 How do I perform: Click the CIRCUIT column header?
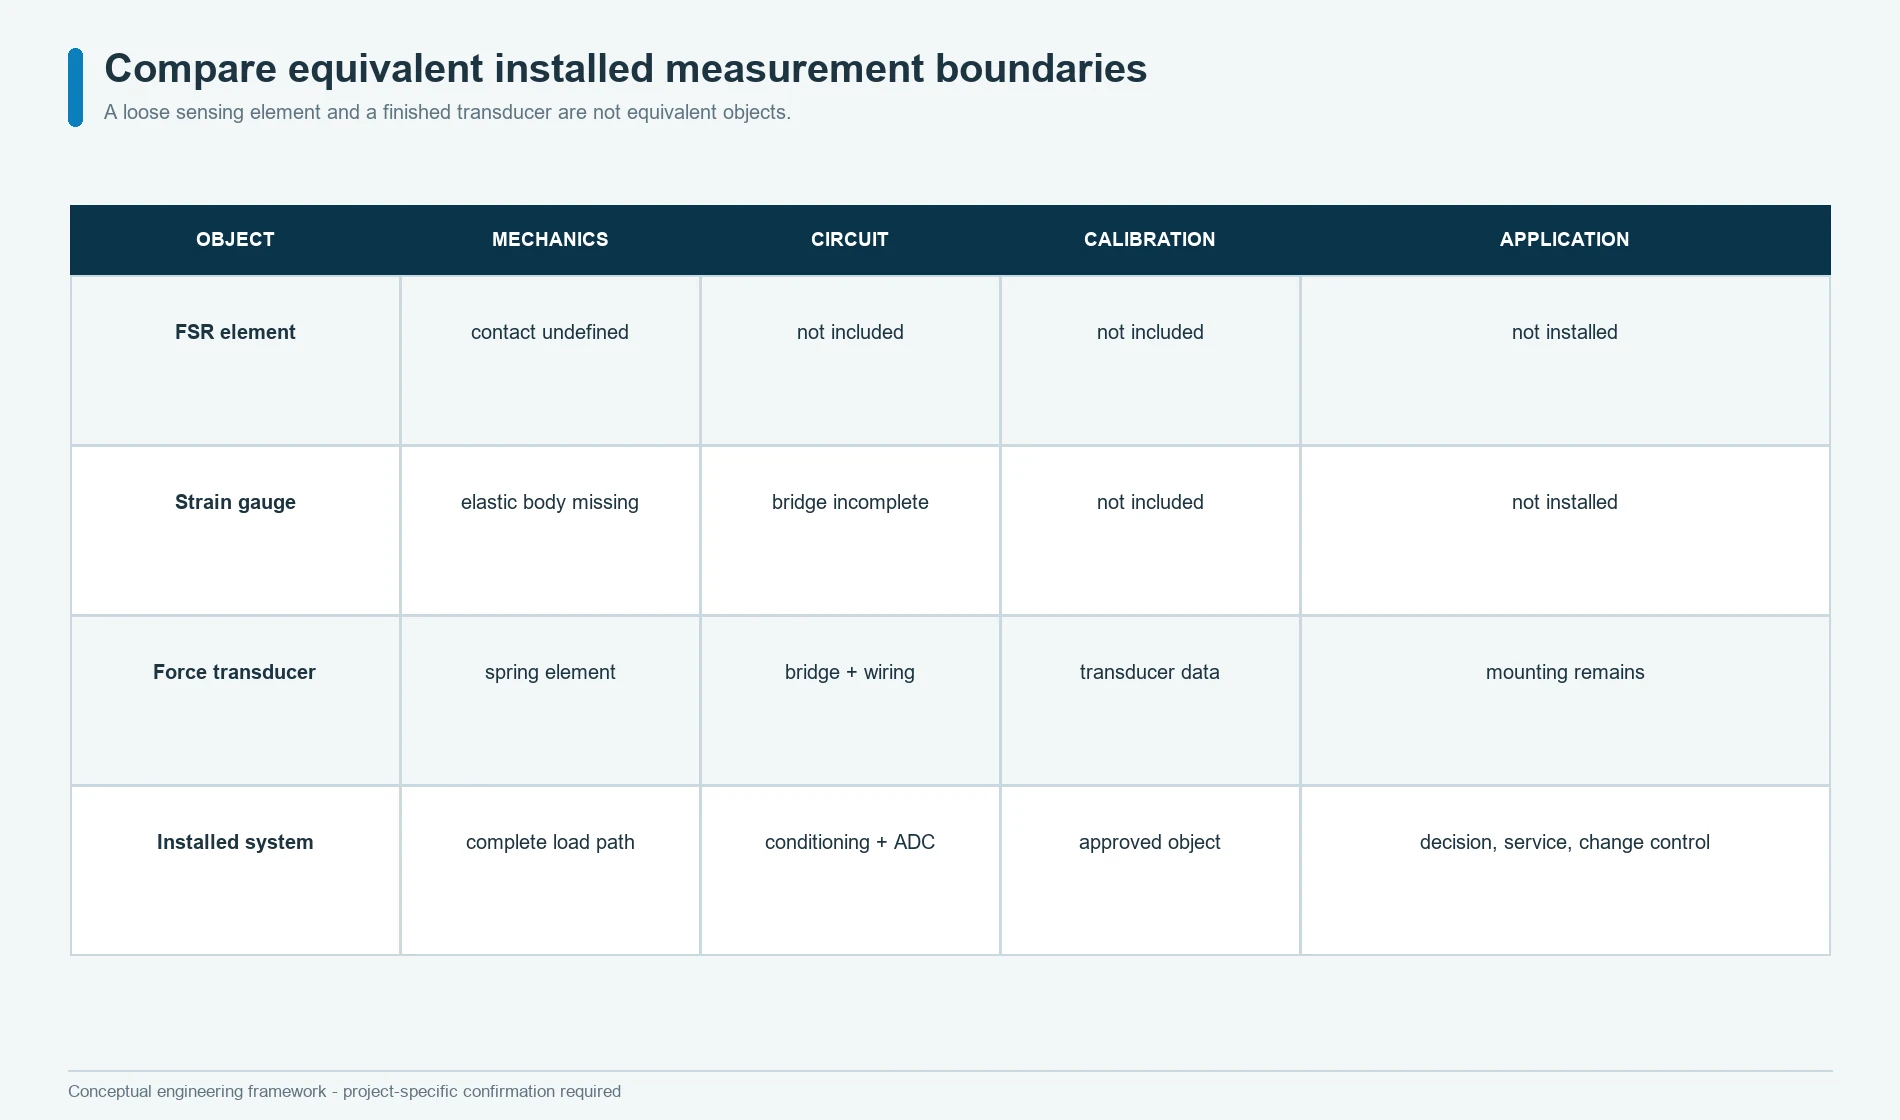point(850,240)
